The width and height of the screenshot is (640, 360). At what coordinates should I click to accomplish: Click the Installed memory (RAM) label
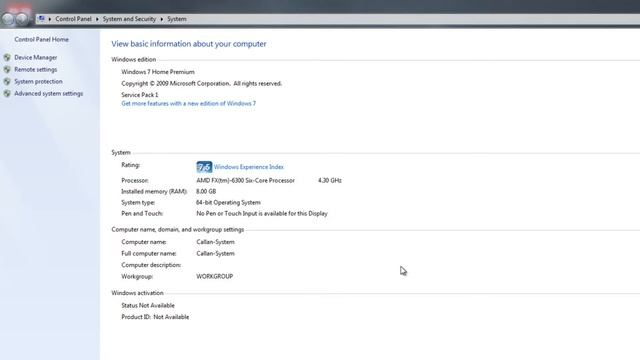click(154, 191)
